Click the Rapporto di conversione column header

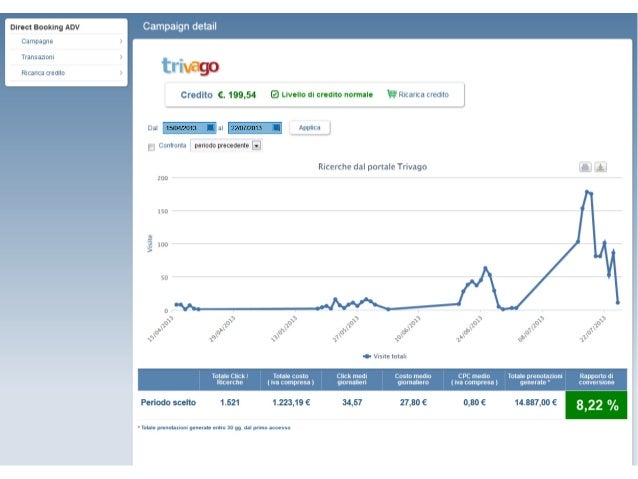point(596,379)
